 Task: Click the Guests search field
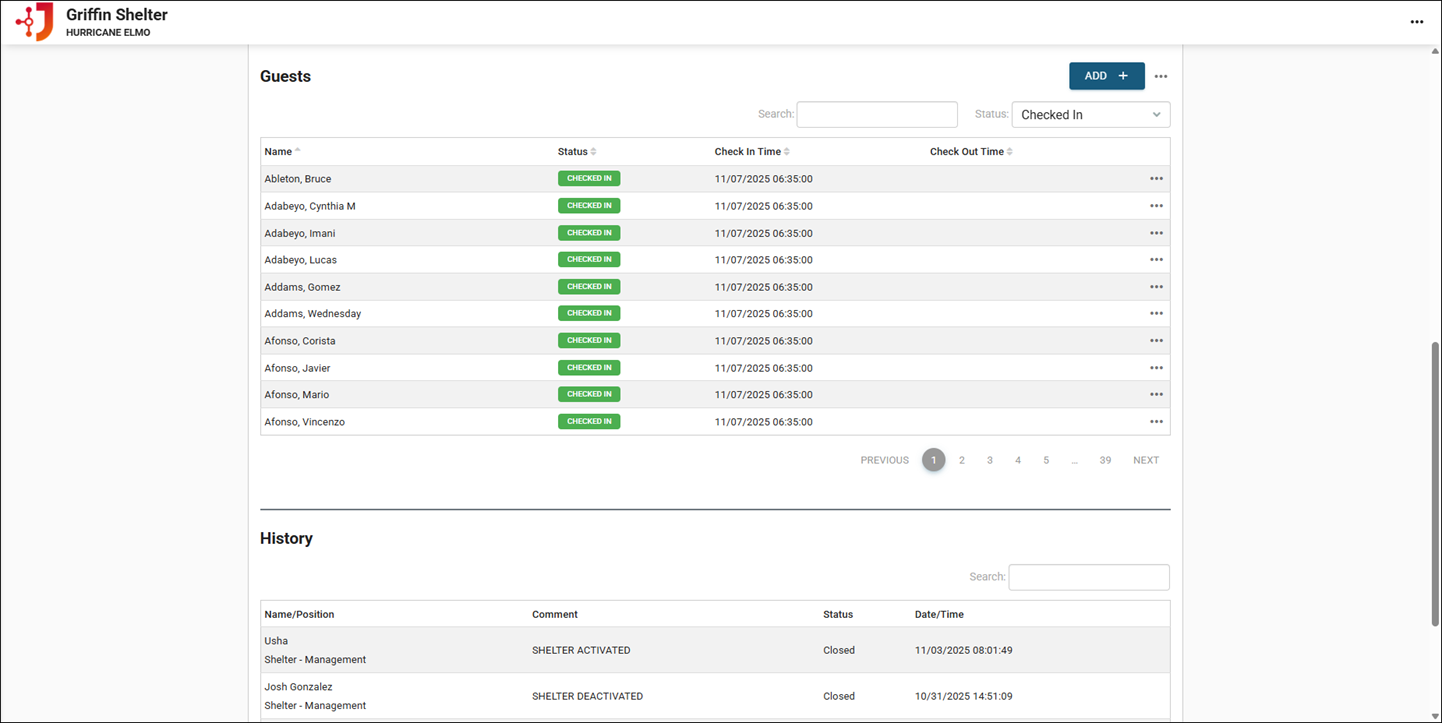click(877, 115)
